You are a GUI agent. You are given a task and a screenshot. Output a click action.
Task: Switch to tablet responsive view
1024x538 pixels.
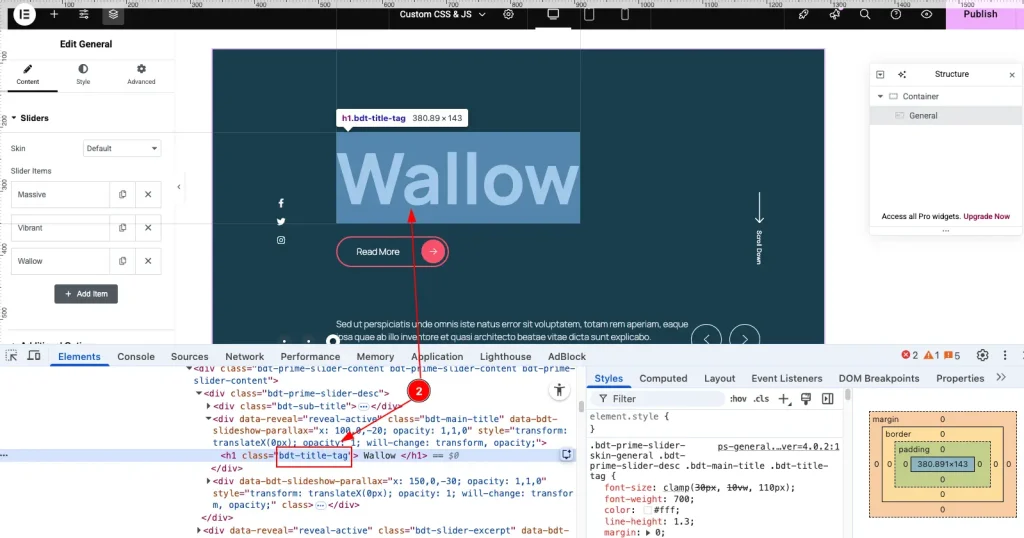click(x=588, y=14)
